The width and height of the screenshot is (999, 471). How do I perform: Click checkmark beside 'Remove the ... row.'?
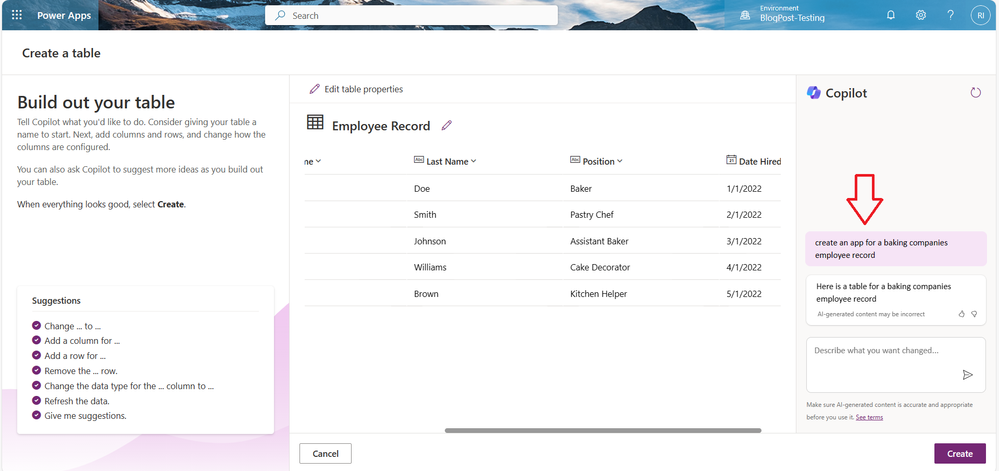point(36,370)
